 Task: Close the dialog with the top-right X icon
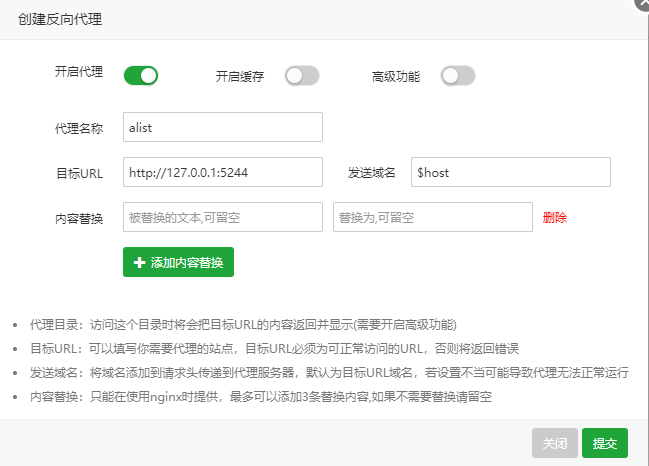pos(640,3)
